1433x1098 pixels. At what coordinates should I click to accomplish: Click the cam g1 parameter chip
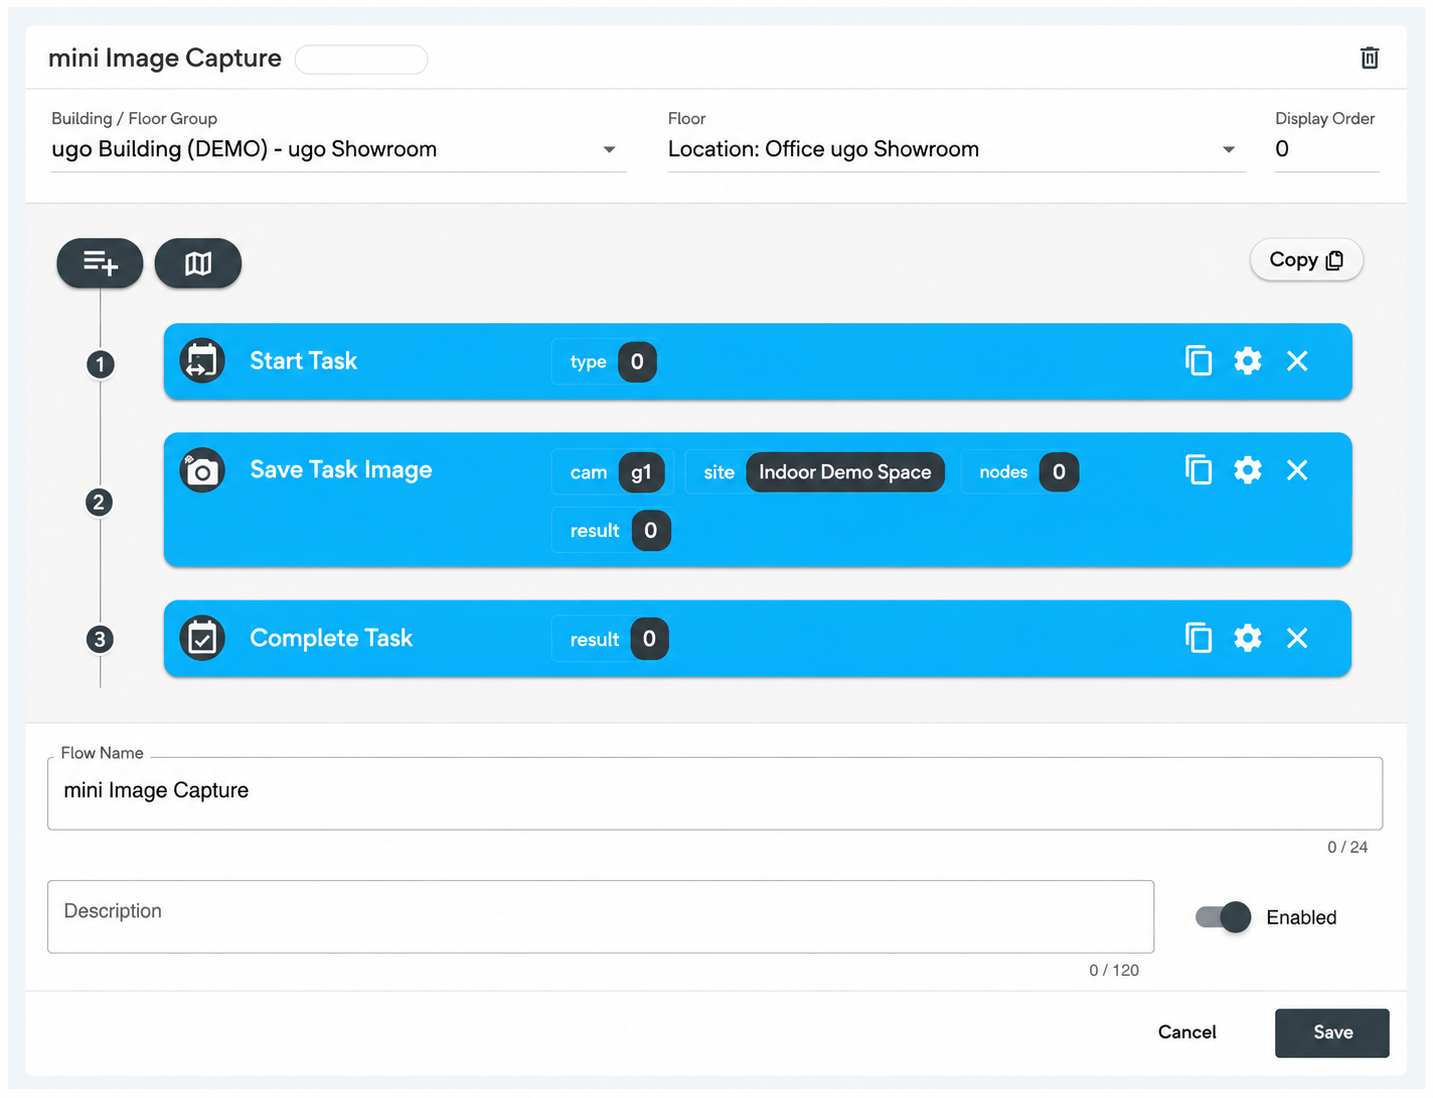(613, 472)
